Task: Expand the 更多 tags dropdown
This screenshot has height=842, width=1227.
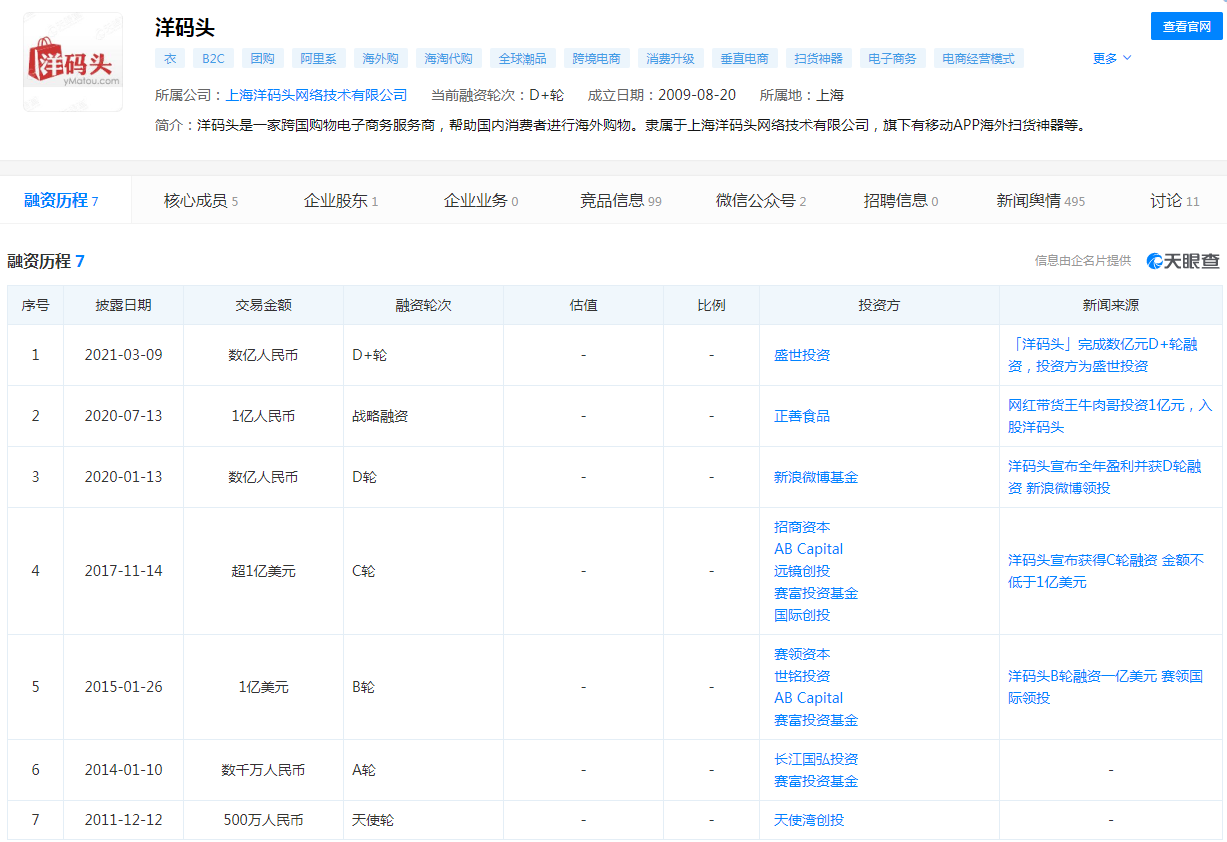Action: tap(1111, 58)
